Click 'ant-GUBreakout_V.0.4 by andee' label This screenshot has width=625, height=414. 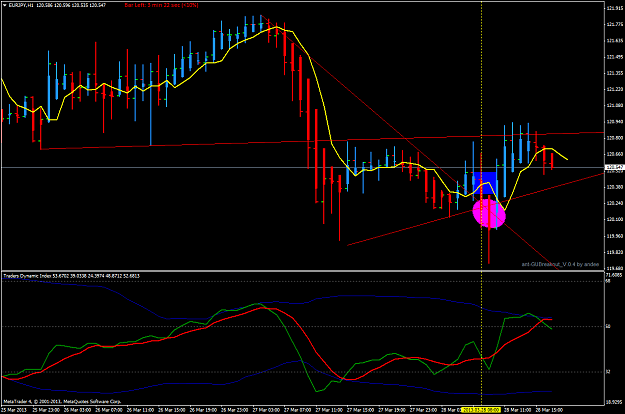click(560, 264)
